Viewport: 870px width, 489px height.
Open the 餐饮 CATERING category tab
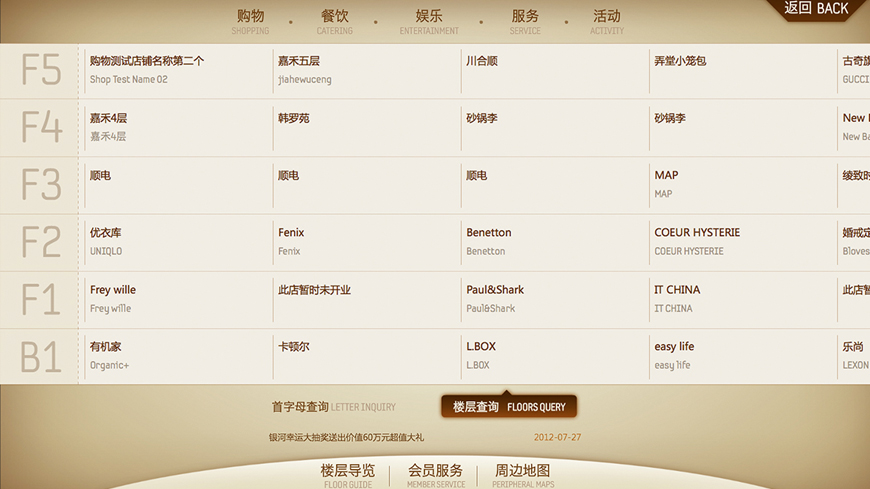335,22
